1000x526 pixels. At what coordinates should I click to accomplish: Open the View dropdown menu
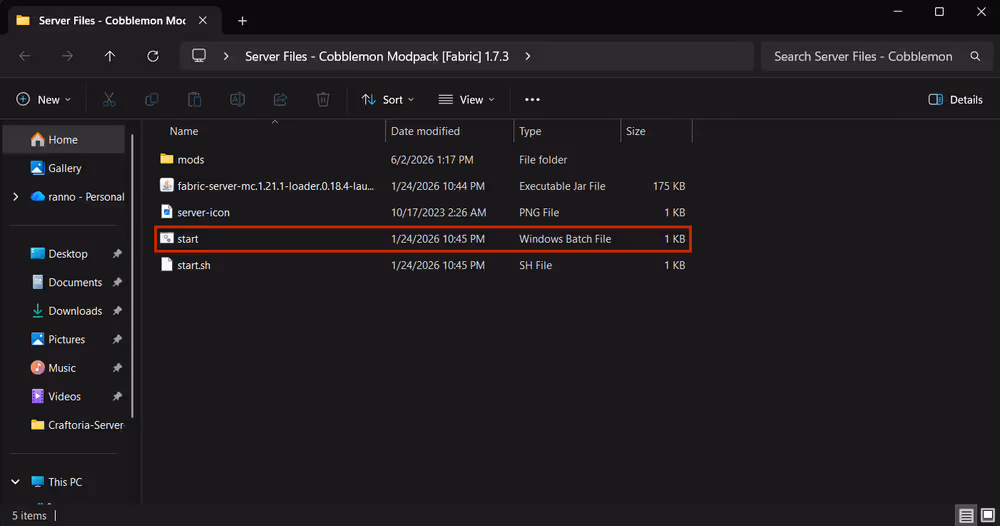tap(467, 99)
